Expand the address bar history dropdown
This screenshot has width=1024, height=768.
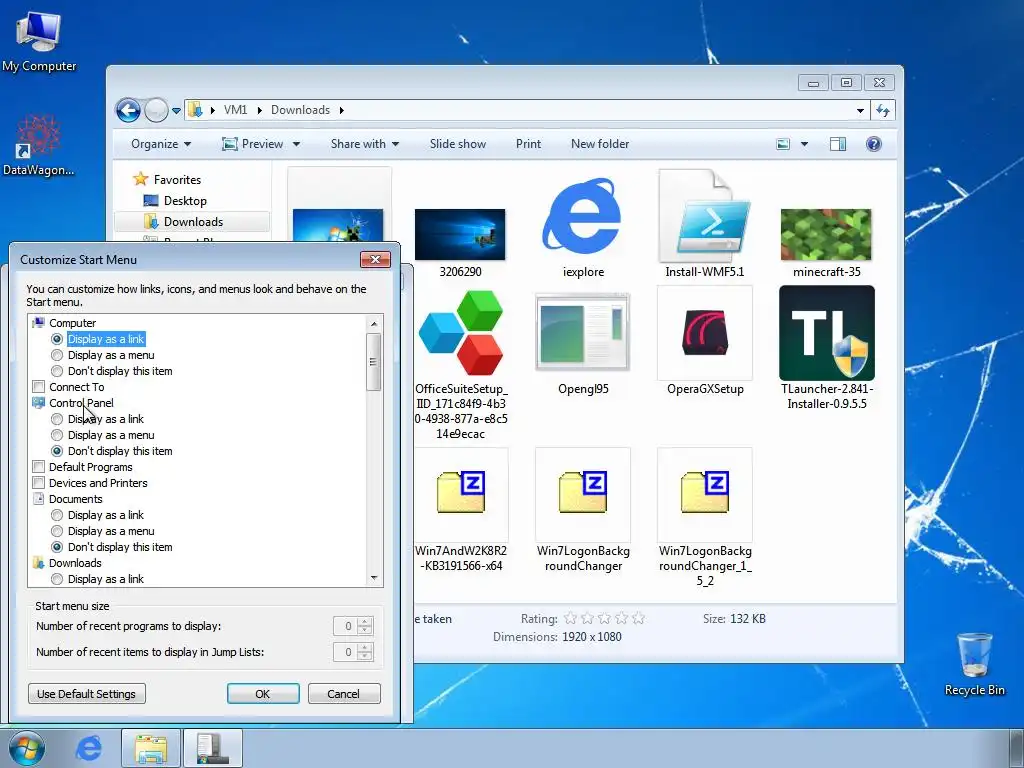click(860, 110)
